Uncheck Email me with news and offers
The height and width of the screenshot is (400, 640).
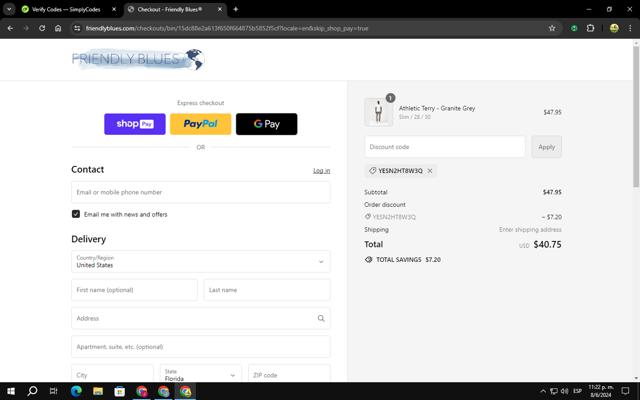point(76,214)
